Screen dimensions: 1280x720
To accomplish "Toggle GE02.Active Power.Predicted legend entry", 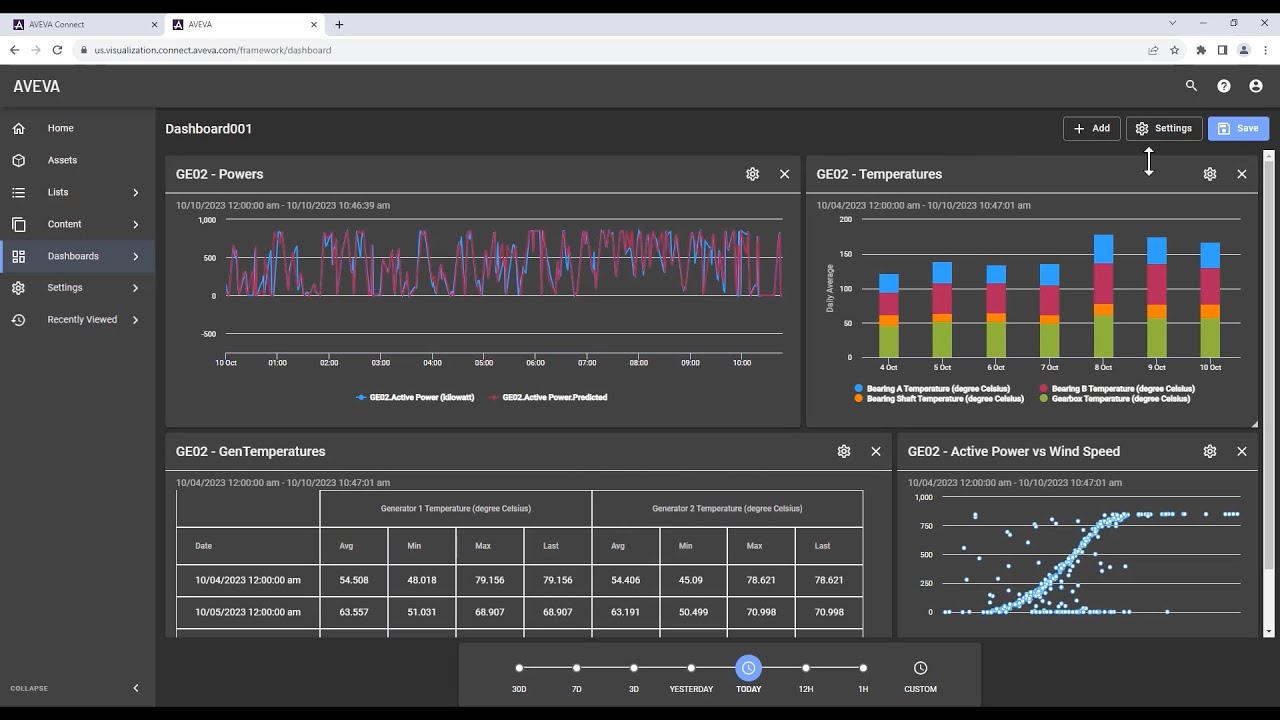I will pyautogui.click(x=548, y=397).
